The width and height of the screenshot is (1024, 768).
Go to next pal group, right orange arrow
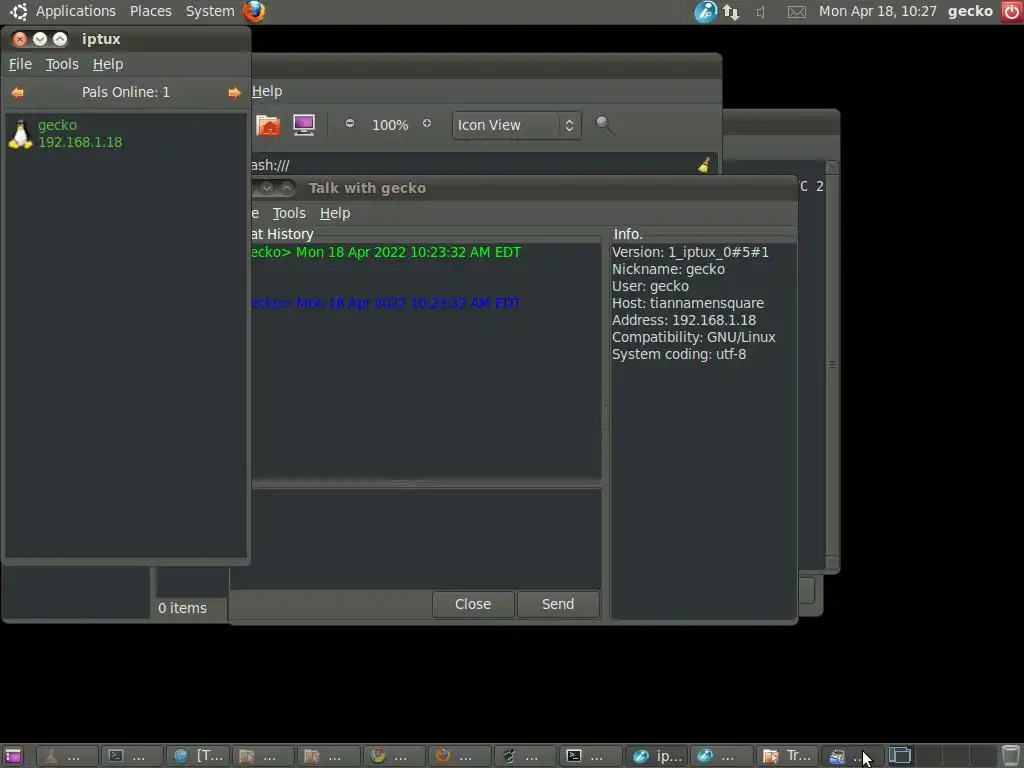(x=234, y=93)
